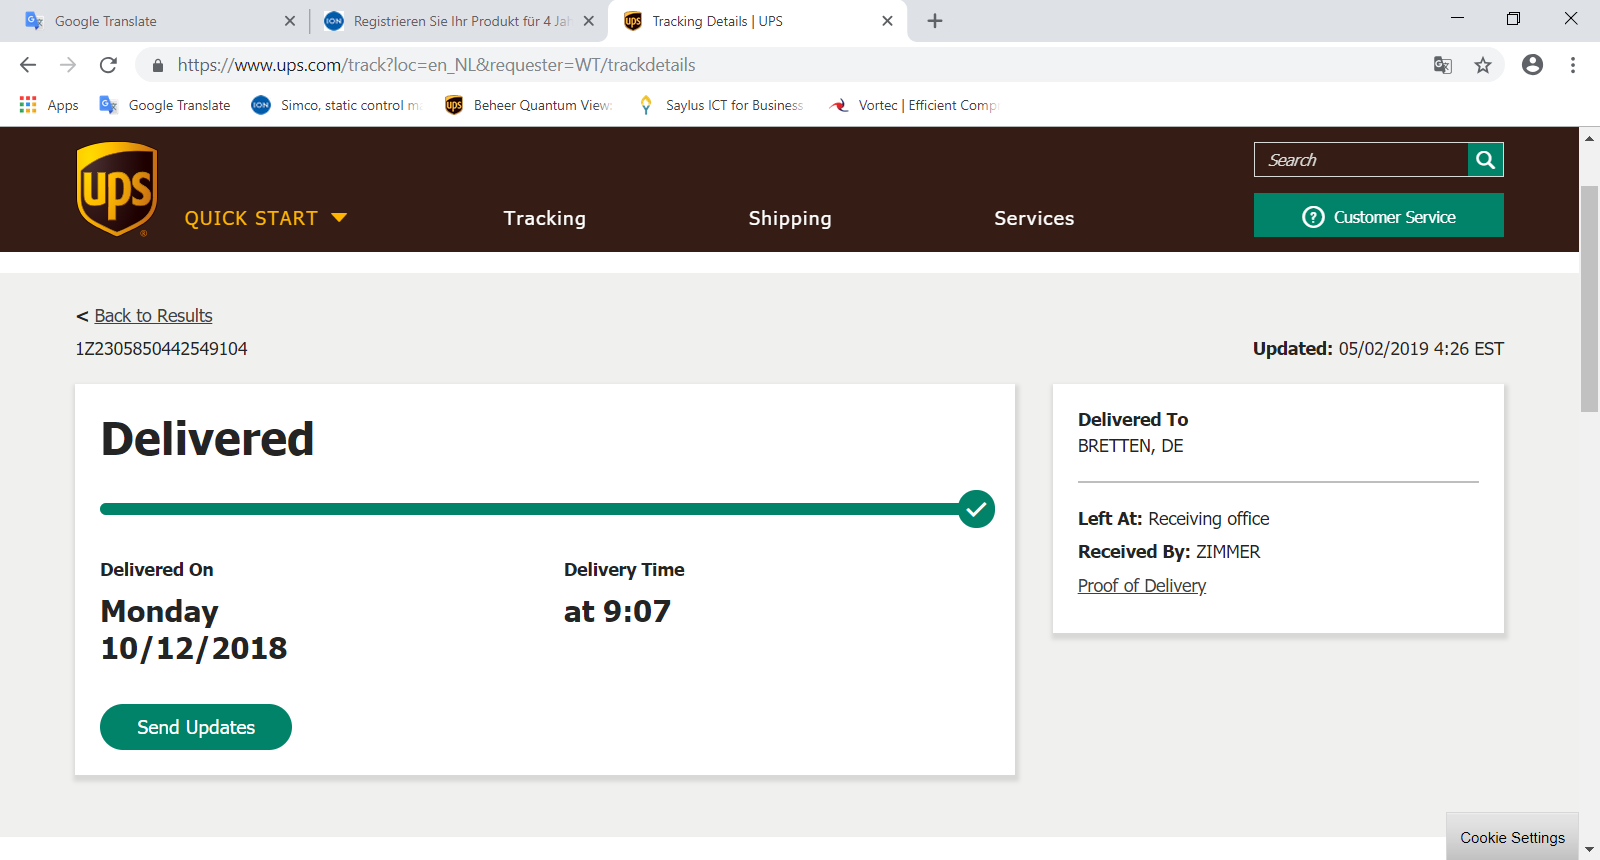Open Beheer Quantum View bookmark
Viewport: 1600px width, 860px height.
click(x=528, y=105)
